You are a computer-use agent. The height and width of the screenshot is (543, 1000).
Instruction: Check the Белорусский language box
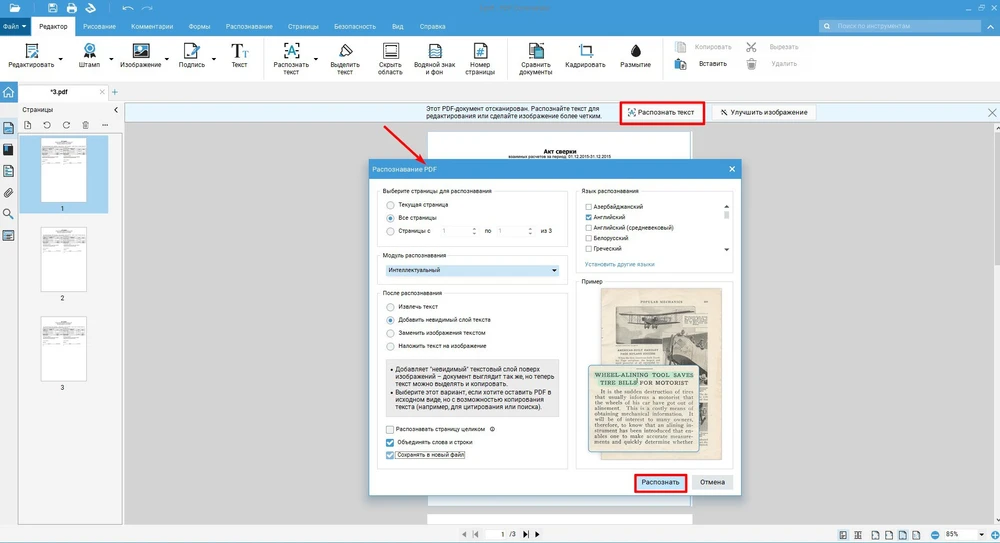click(589, 238)
